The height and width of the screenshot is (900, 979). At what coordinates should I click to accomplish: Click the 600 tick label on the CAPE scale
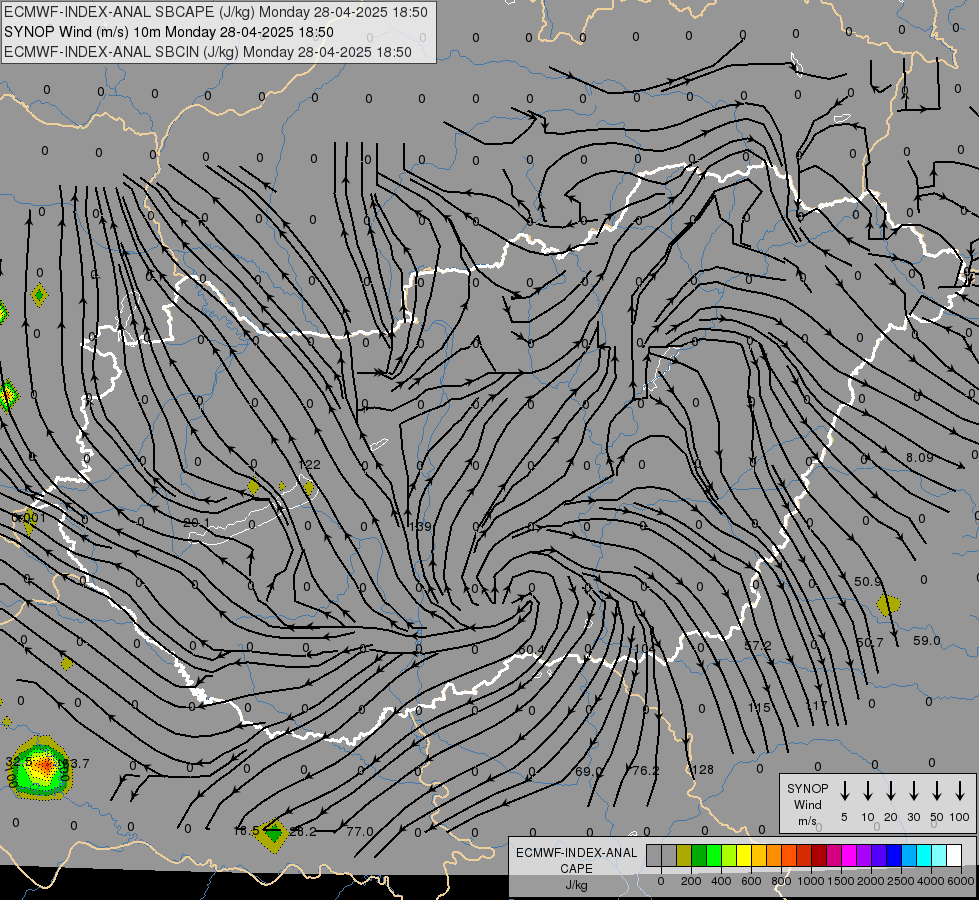(751, 881)
